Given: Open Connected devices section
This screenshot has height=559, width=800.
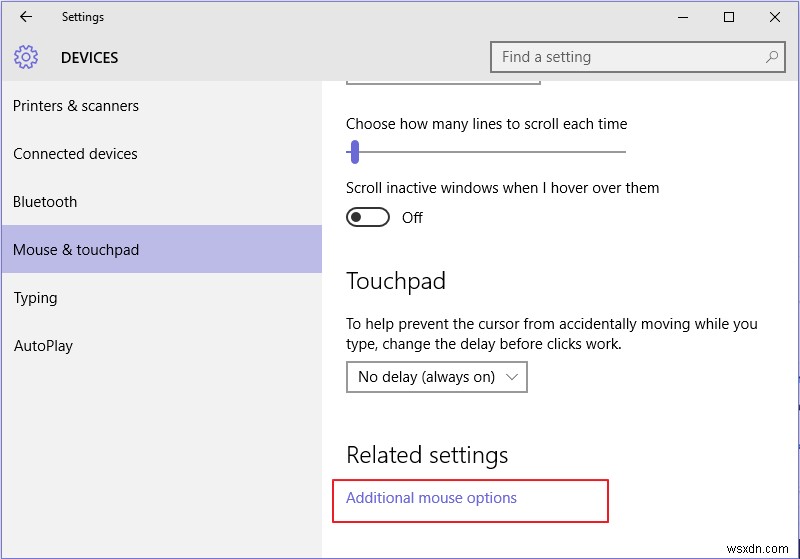Looking at the screenshot, I should (x=161, y=154).
